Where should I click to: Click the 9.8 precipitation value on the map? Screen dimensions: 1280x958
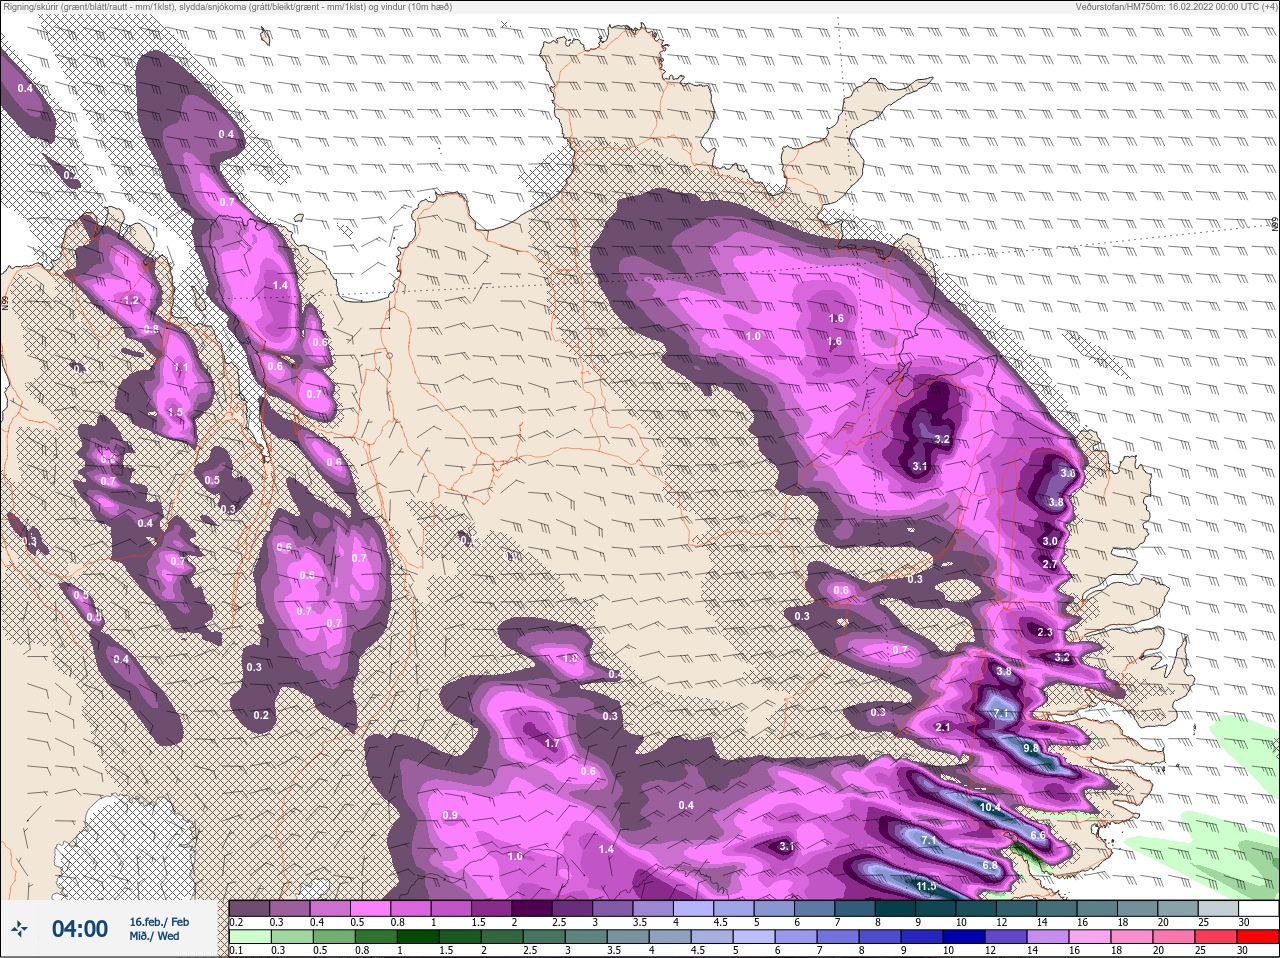[x=1032, y=748]
